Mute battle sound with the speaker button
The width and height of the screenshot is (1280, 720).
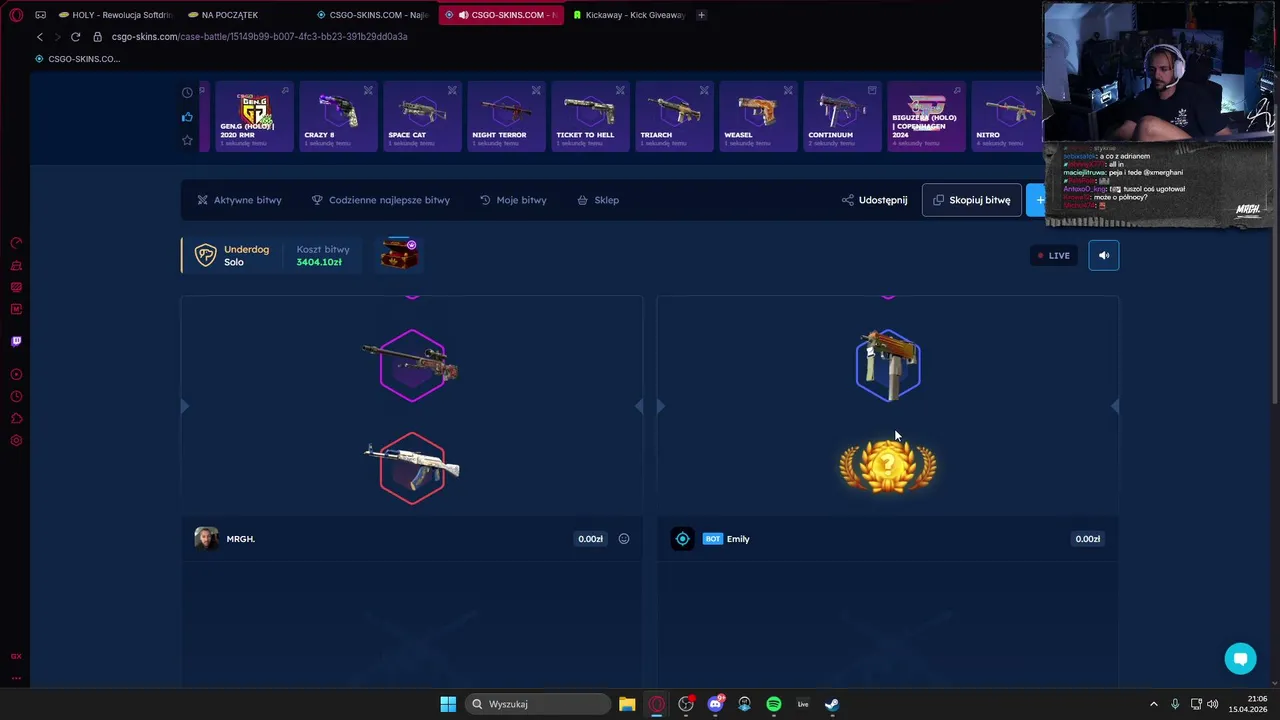coord(1104,255)
